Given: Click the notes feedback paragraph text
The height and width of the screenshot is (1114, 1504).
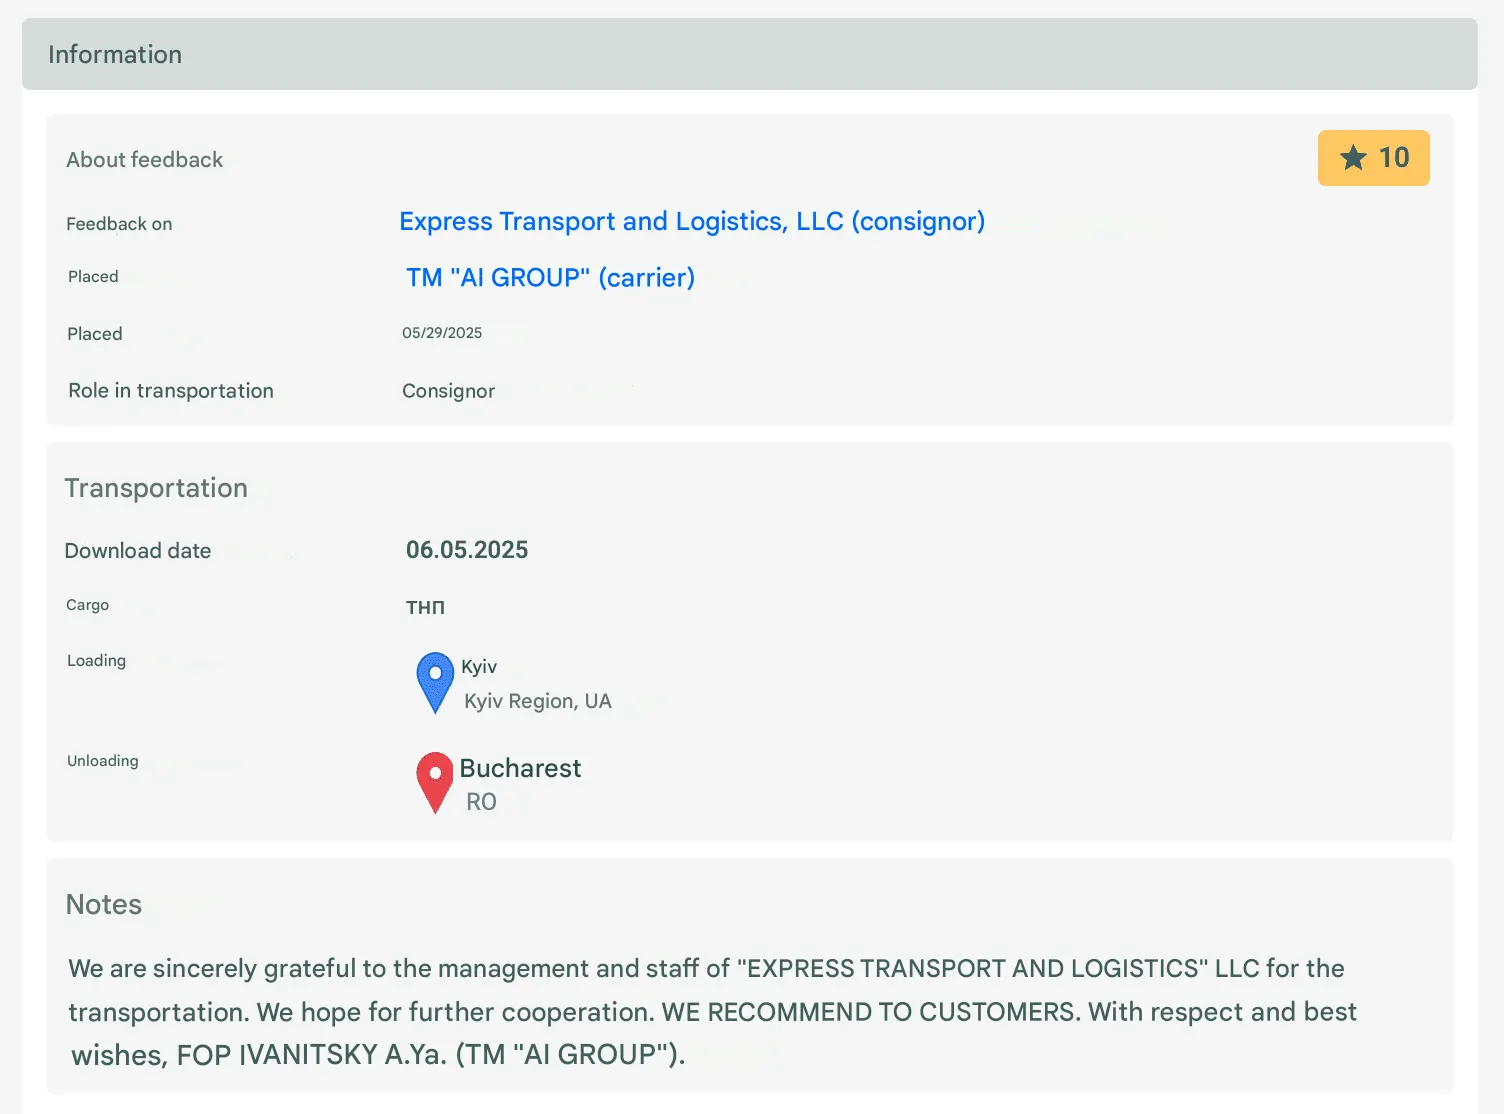Looking at the screenshot, I should tap(712, 1011).
